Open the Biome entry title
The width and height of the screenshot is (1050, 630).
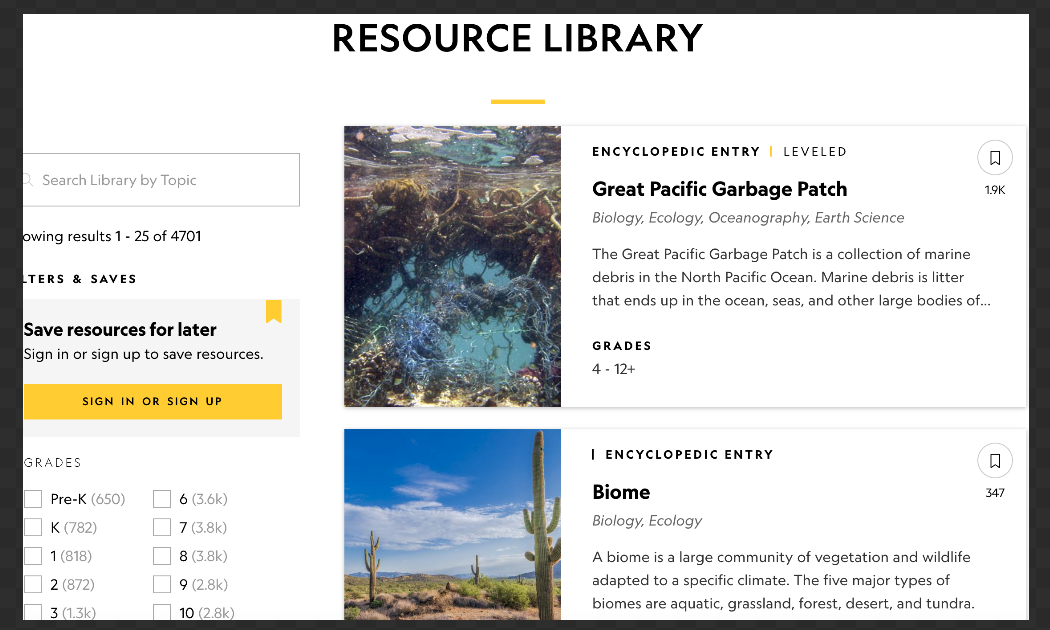[621, 492]
